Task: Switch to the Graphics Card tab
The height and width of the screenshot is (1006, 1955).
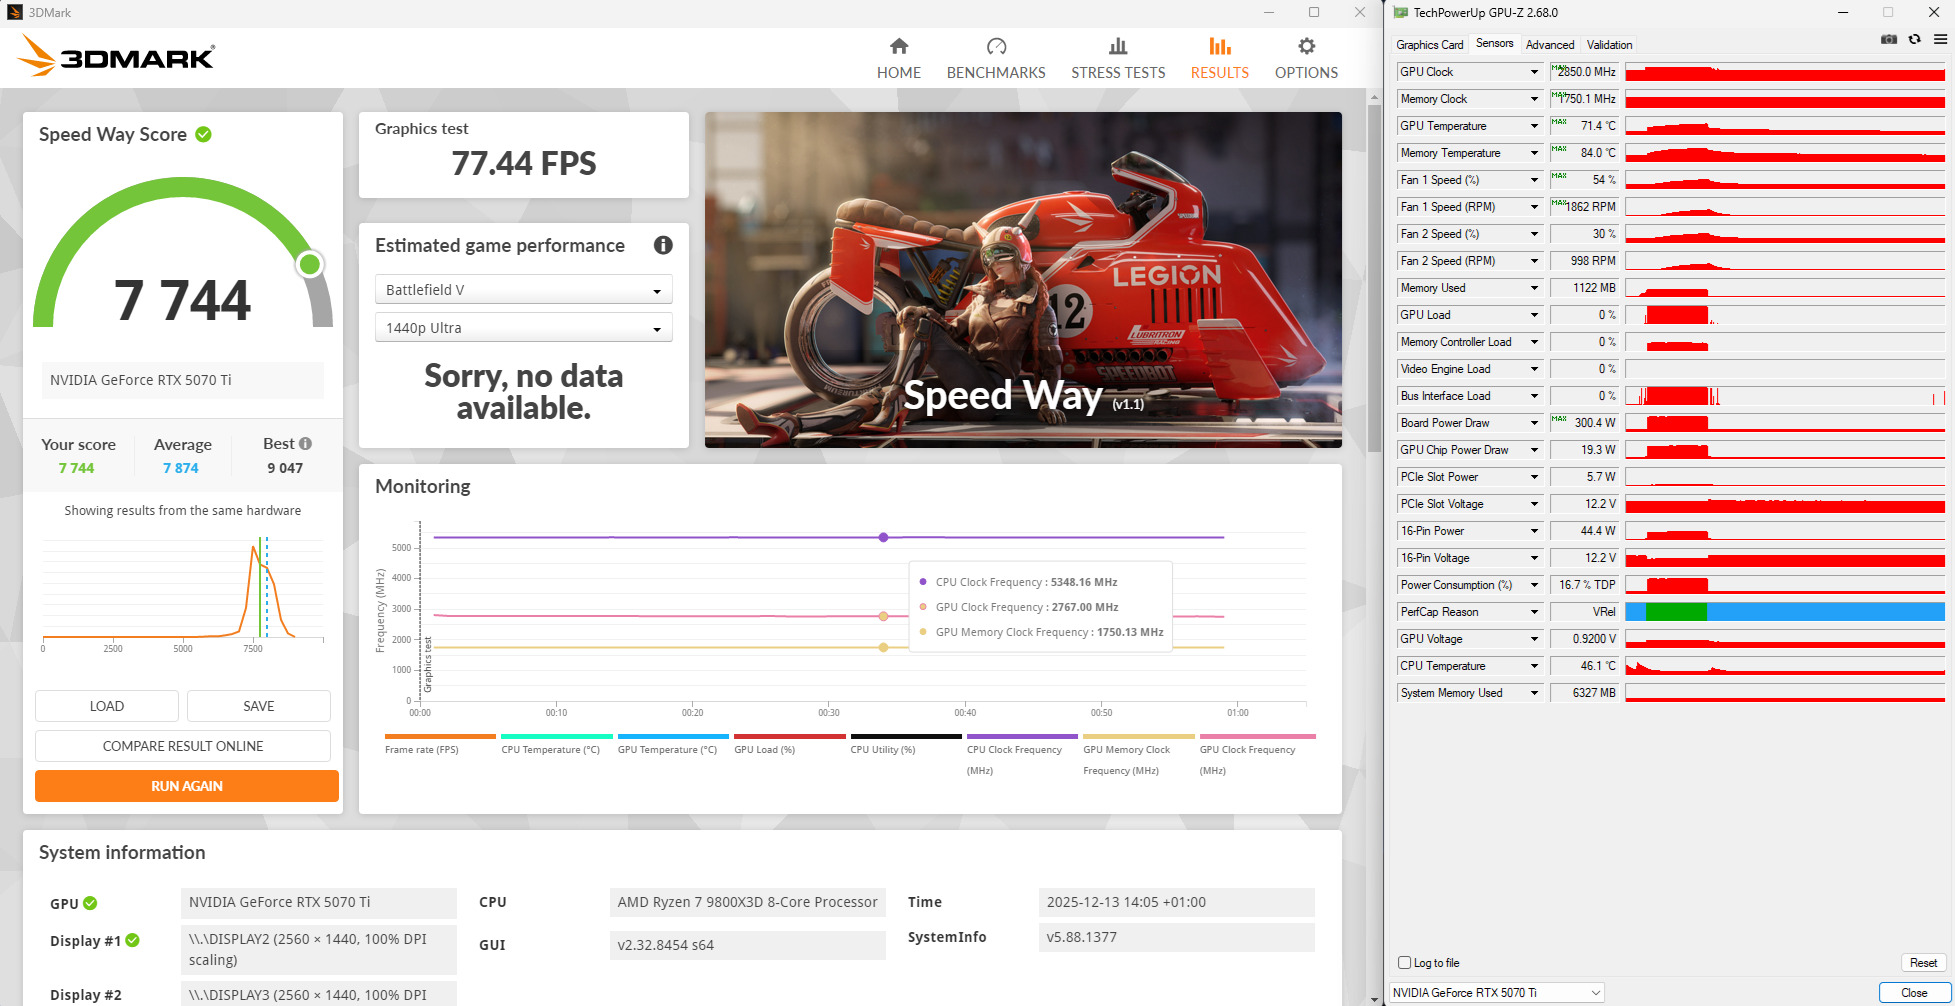Action: pyautogui.click(x=1429, y=45)
